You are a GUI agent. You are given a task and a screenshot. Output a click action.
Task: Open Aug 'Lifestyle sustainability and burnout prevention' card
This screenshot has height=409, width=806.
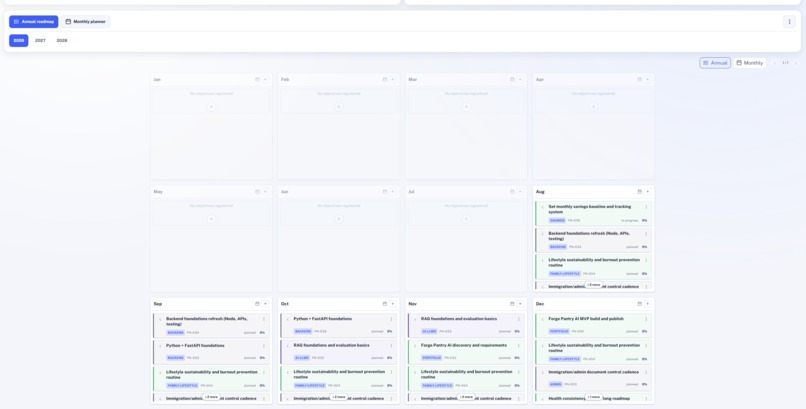coord(594,267)
